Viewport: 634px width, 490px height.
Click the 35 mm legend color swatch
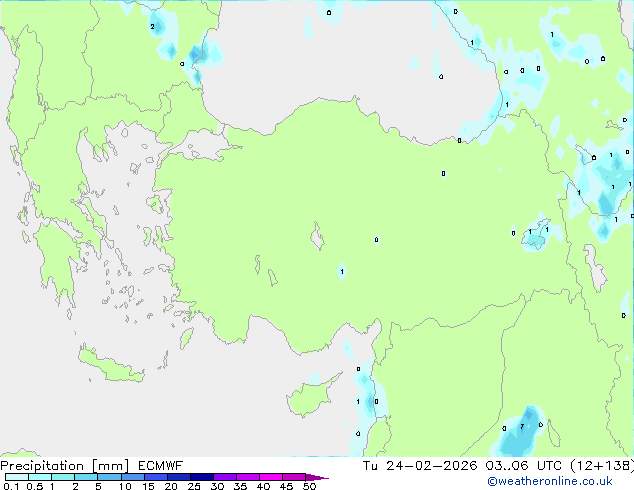click(247, 477)
